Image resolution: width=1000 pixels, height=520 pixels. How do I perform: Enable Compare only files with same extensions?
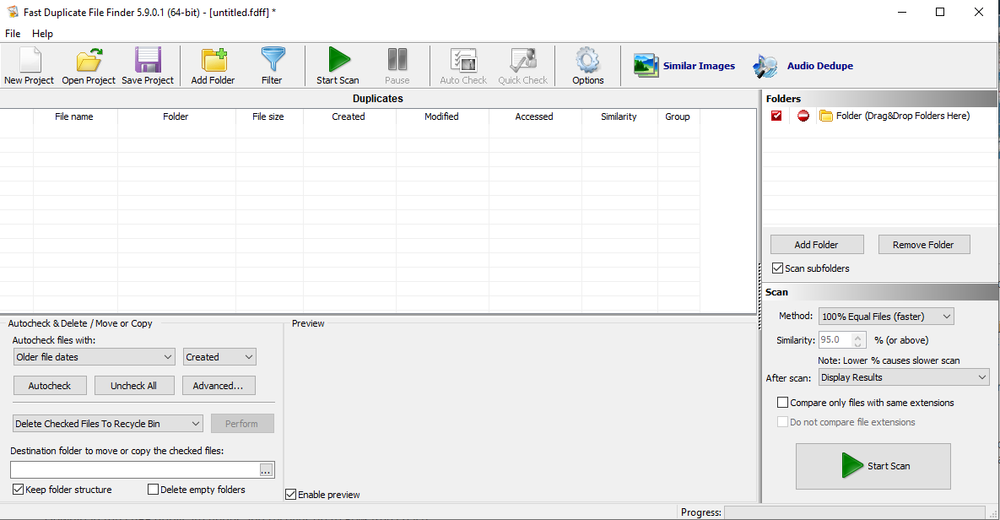(783, 403)
